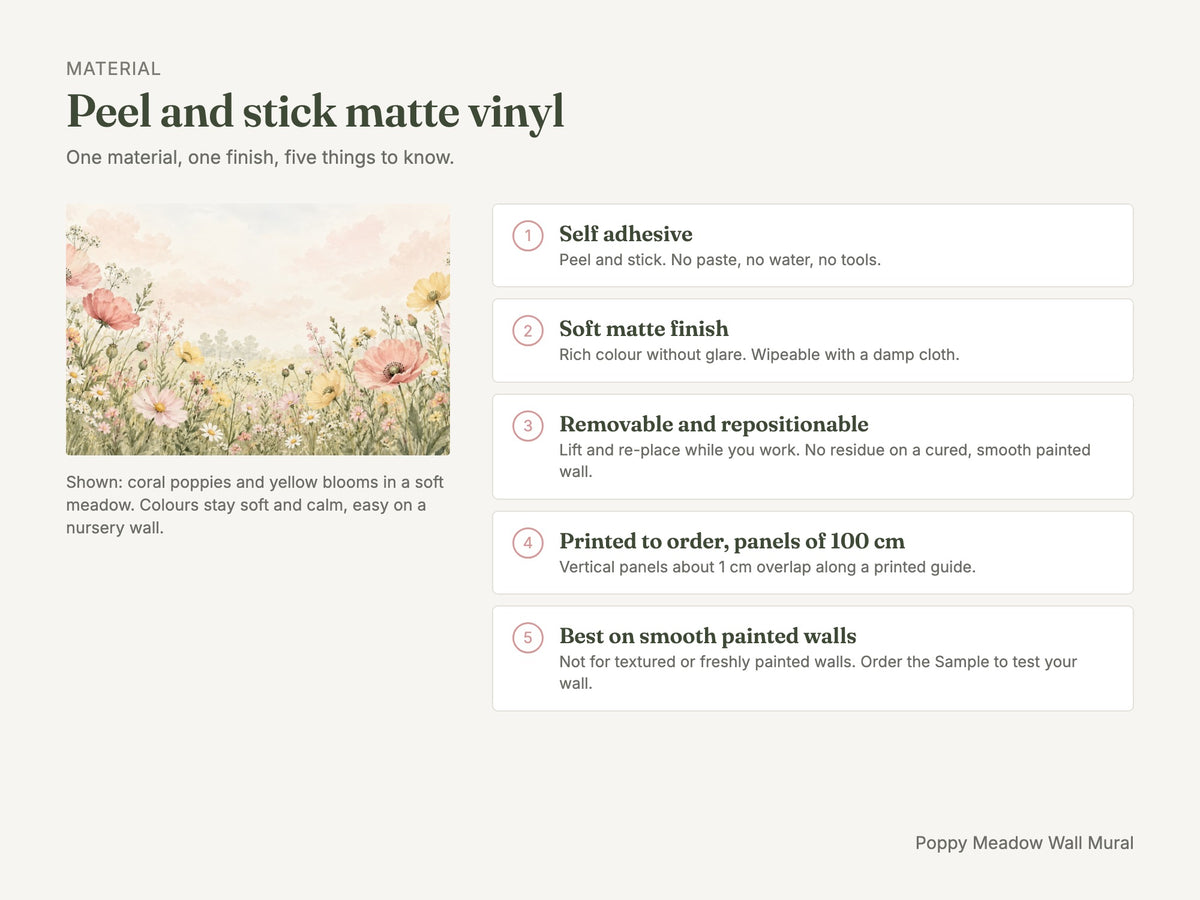The height and width of the screenshot is (900, 1200).
Task: Click the circled number 5 icon
Action: coord(528,638)
